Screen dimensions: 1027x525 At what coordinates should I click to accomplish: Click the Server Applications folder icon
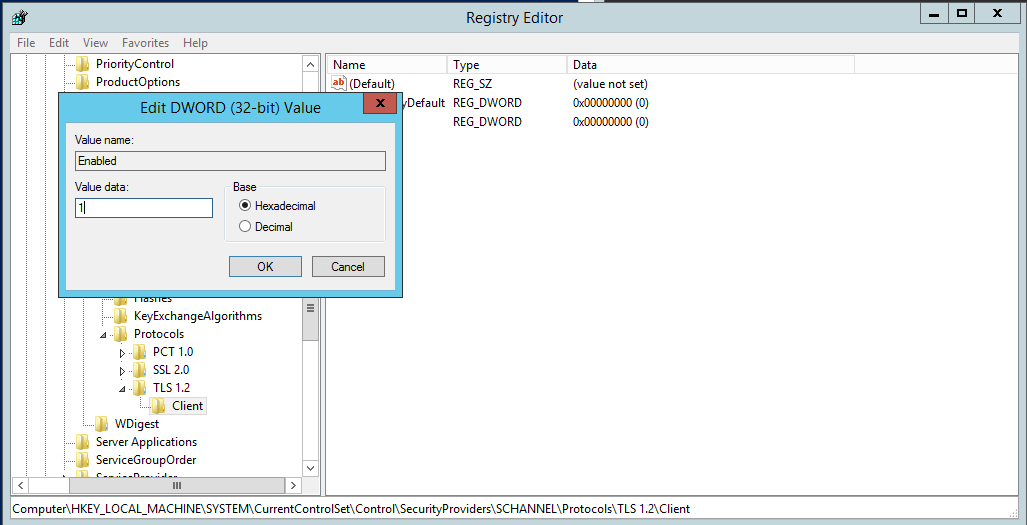click(83, 442)
